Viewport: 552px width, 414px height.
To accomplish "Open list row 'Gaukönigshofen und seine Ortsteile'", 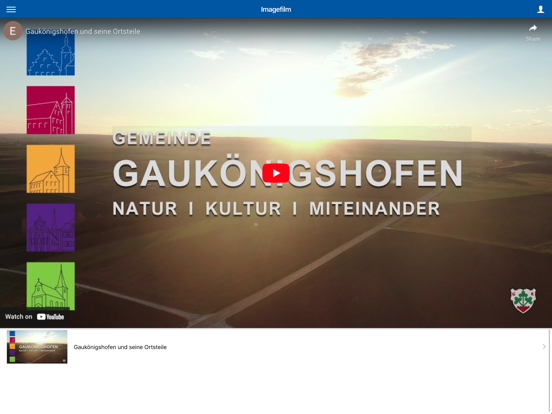I will [x=276, y=347].
